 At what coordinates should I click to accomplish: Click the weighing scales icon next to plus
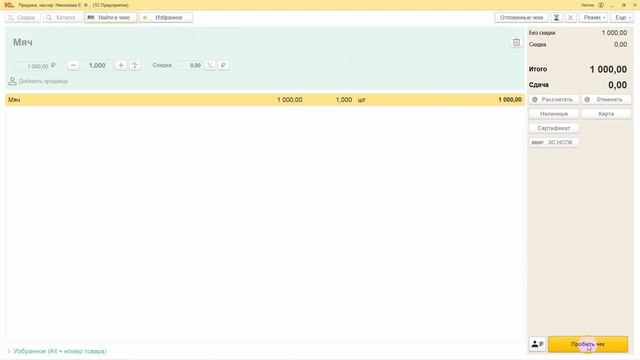(135, 65)
